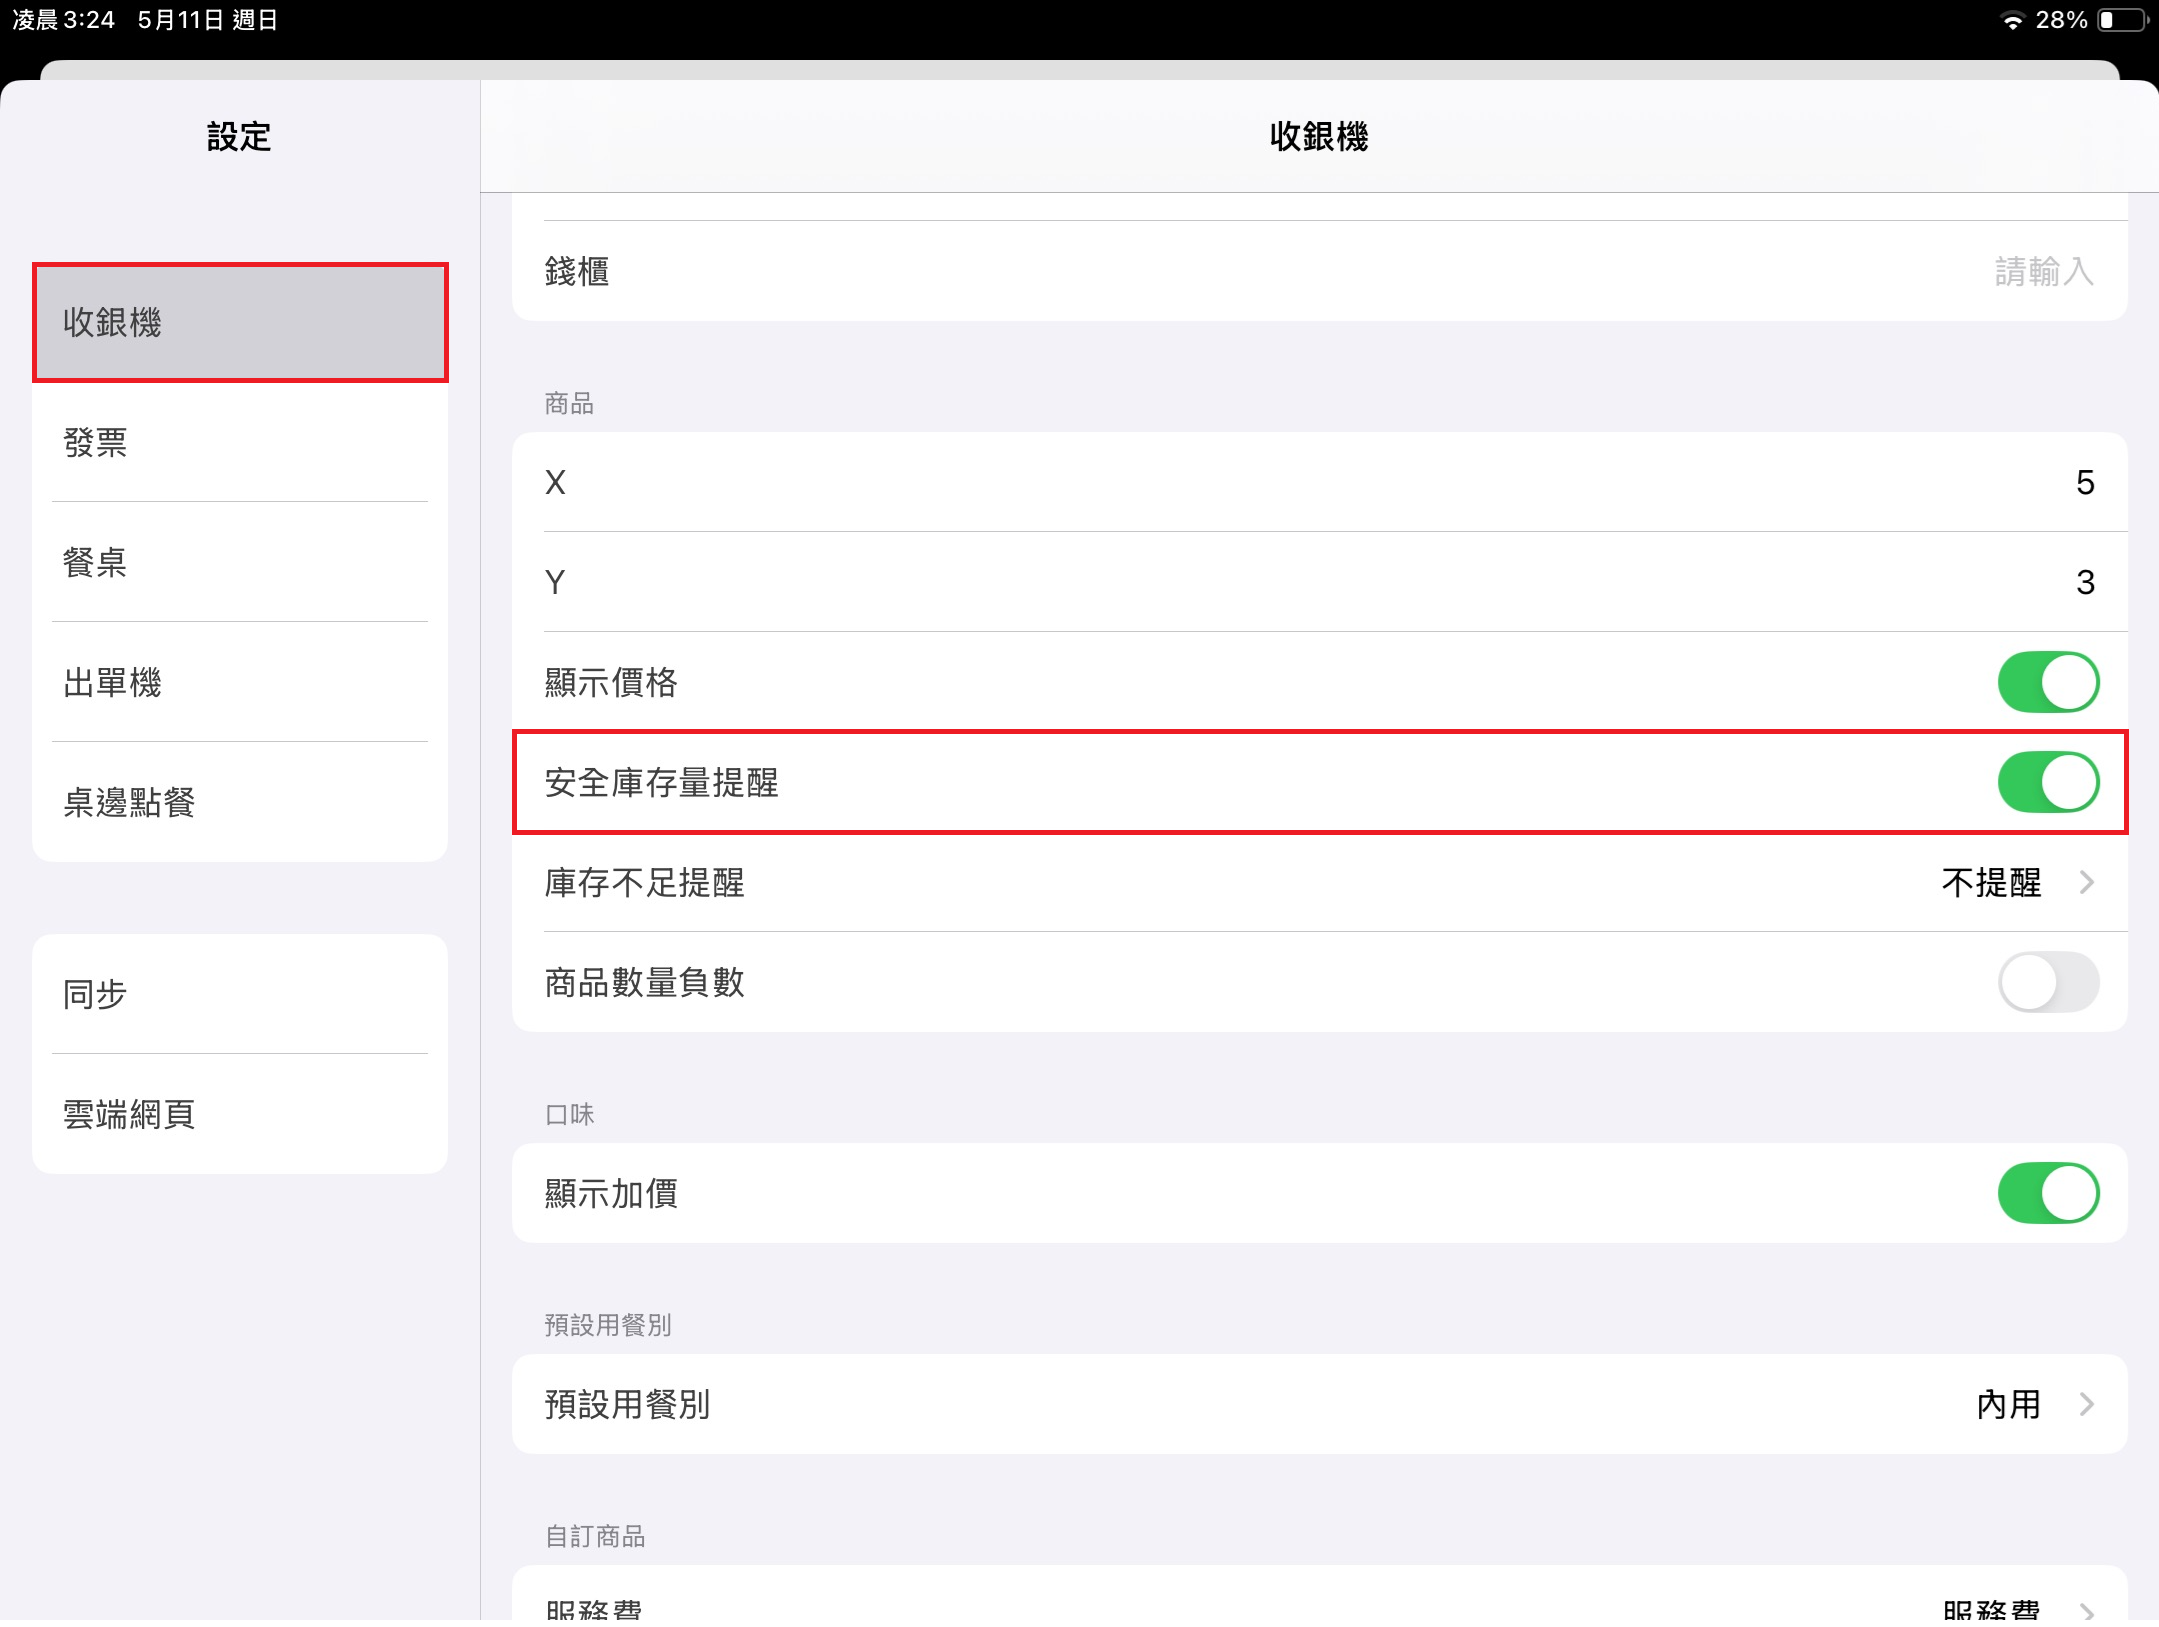This screenshot has height=1627, width=2159.
Task: Tap the battery indicator icon
Action: click(x=2122, y=21)
